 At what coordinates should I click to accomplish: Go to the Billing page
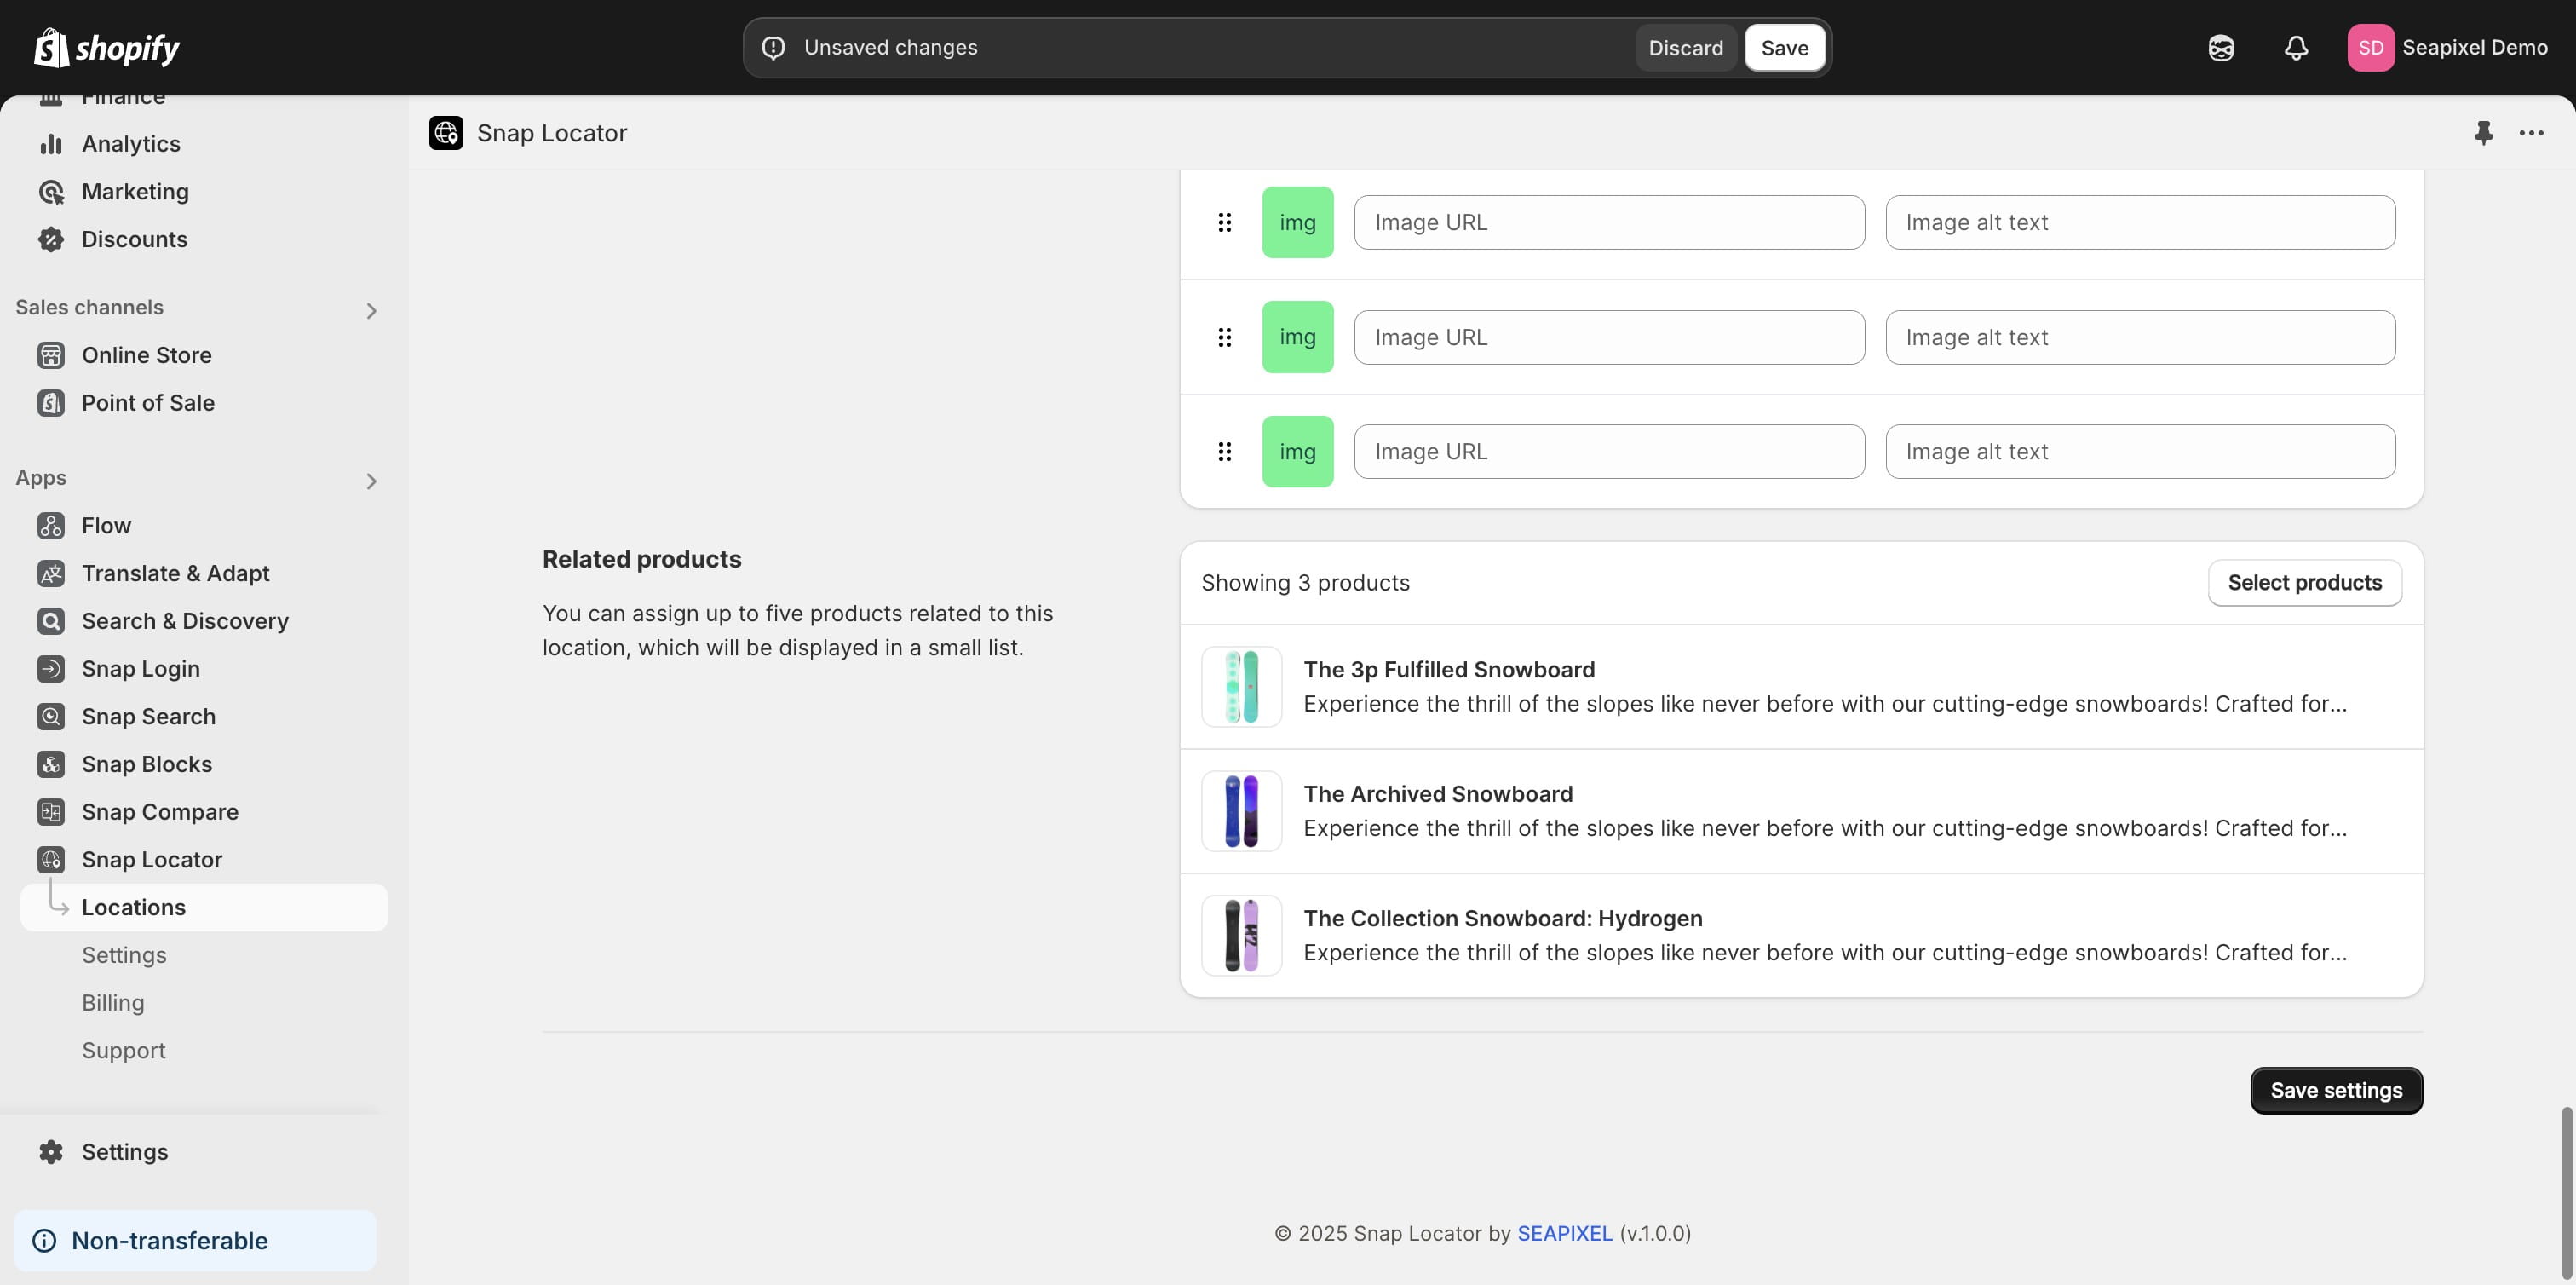click(x=113, y=1003)
